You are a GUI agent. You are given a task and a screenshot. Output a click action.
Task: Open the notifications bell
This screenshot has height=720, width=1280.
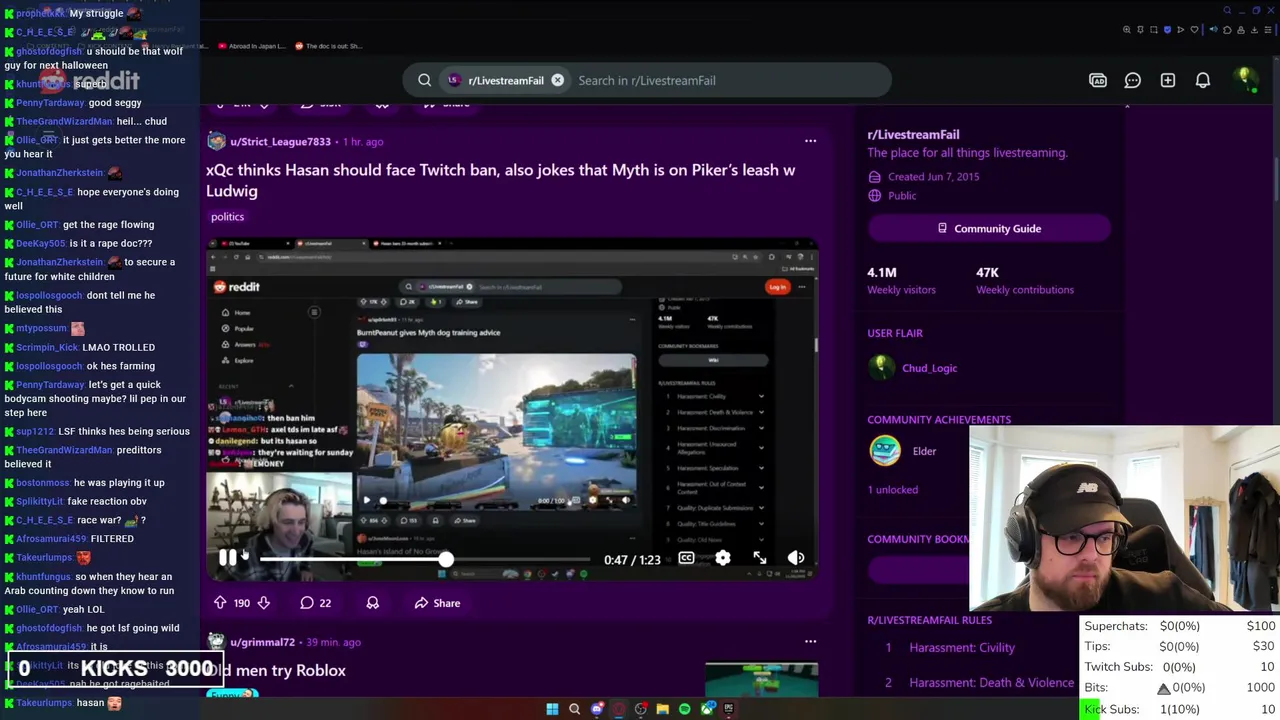(1203, 80)
